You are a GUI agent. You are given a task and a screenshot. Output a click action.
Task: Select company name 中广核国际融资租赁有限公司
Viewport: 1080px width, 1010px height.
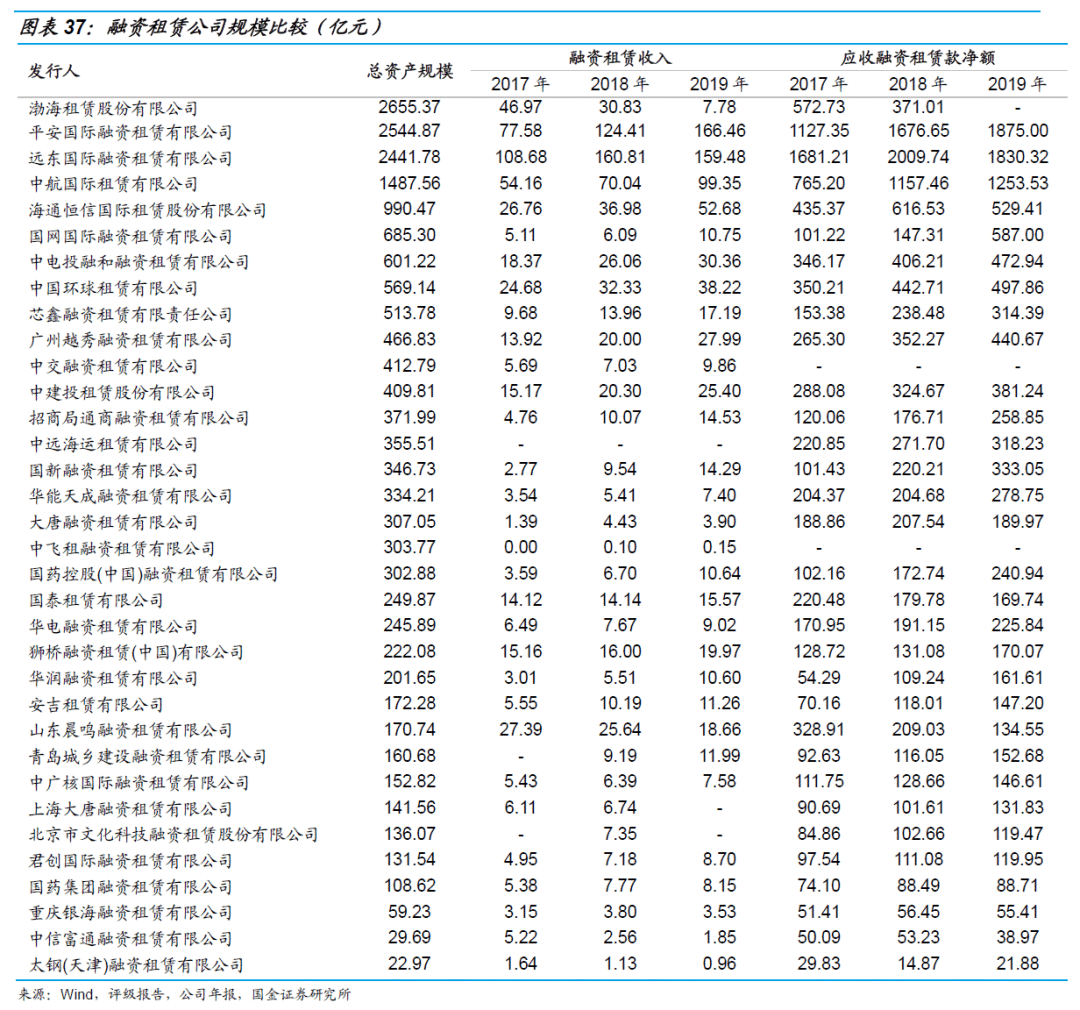coord(139,783)
